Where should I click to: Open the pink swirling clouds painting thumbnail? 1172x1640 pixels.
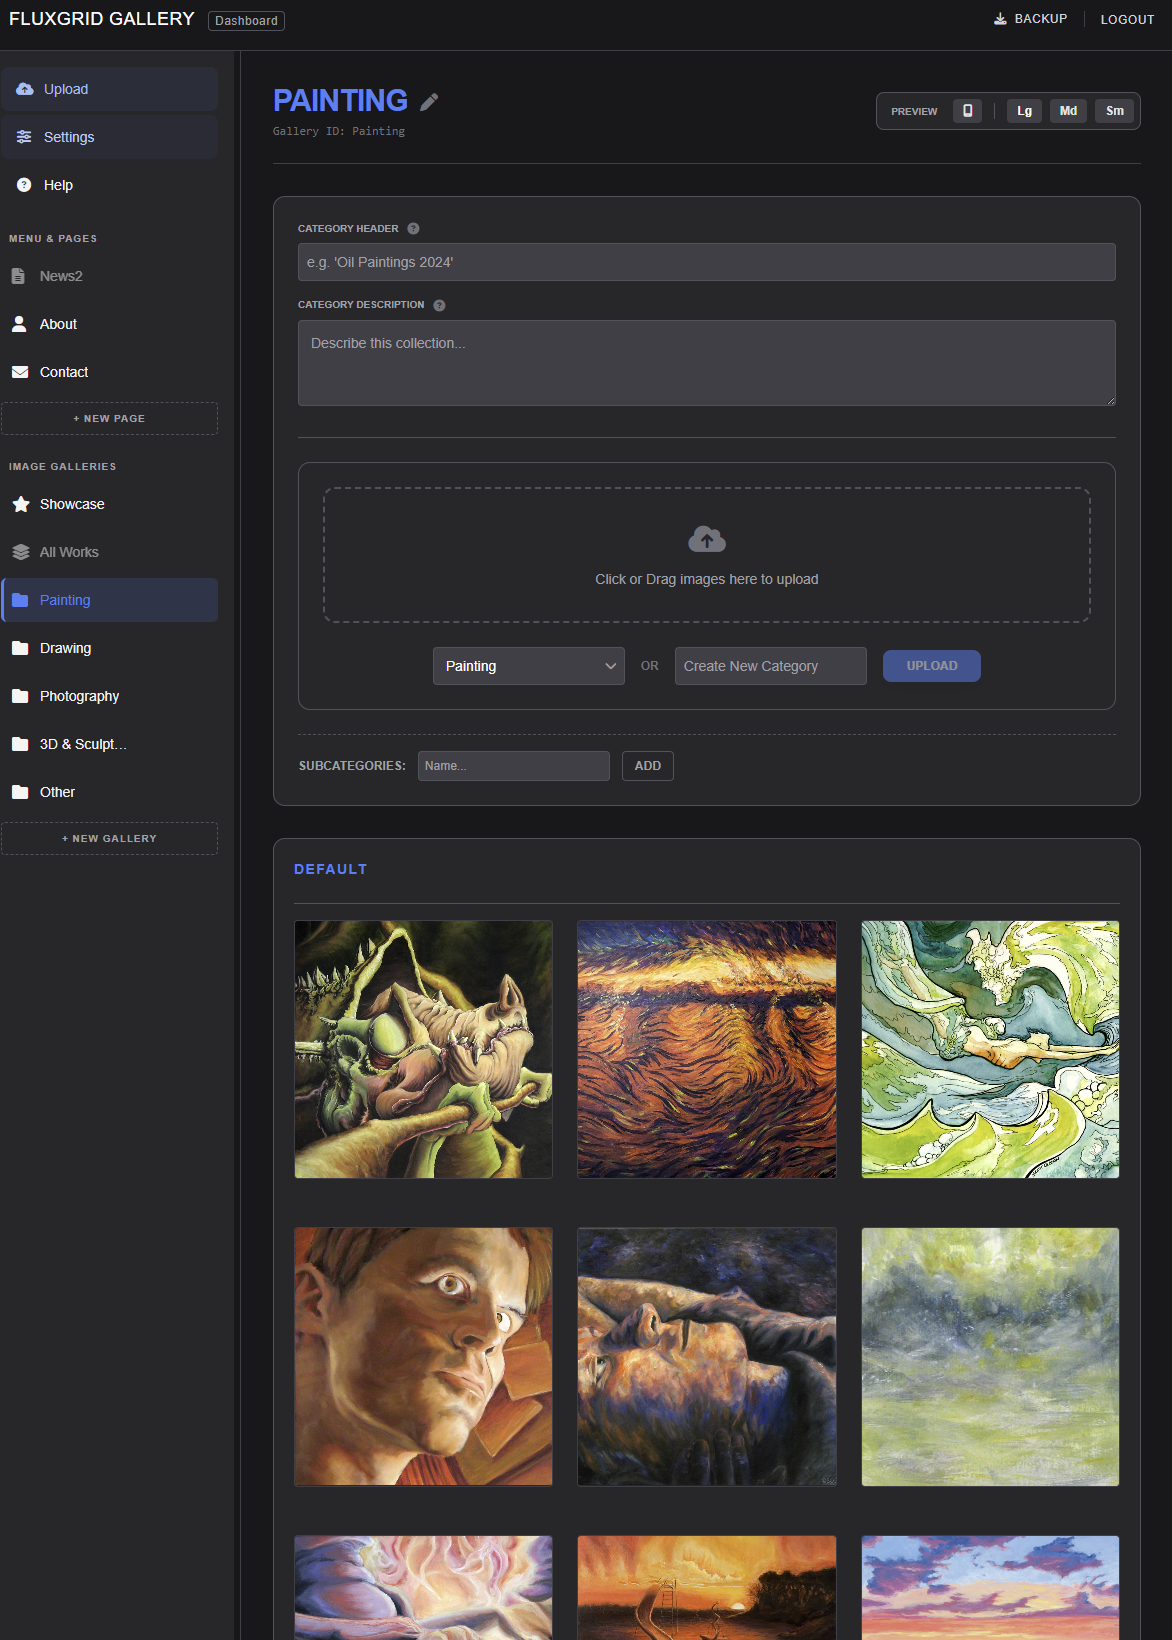(424, 1588)
